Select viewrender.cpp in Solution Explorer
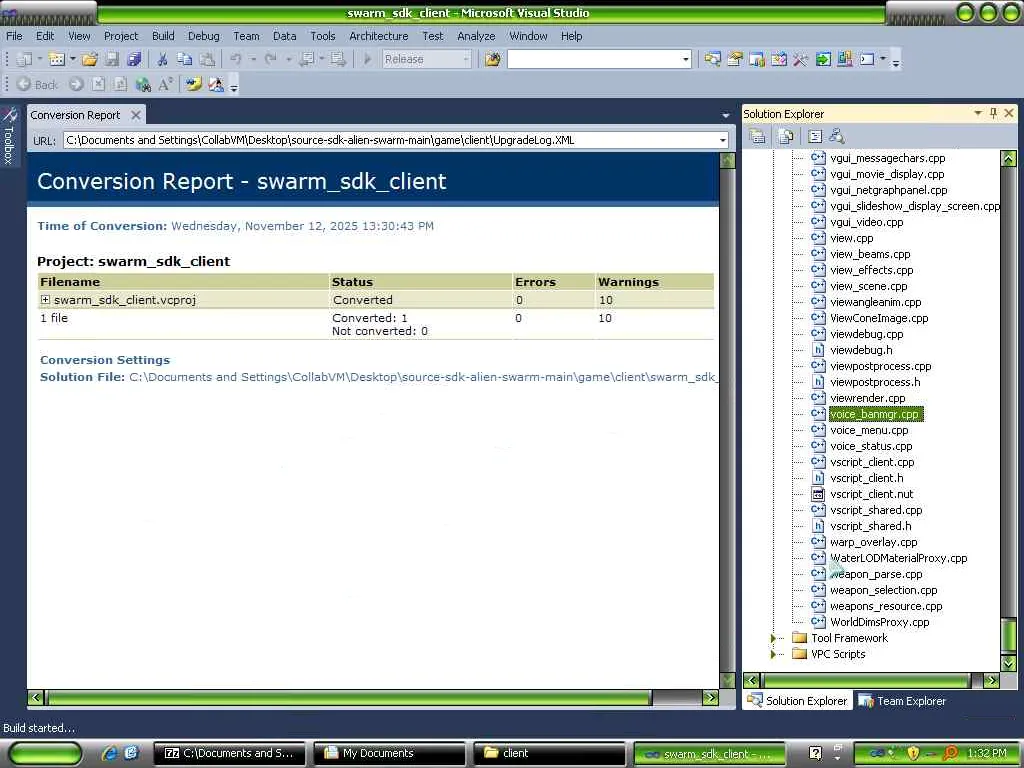1024x768 pixels. 867,398
